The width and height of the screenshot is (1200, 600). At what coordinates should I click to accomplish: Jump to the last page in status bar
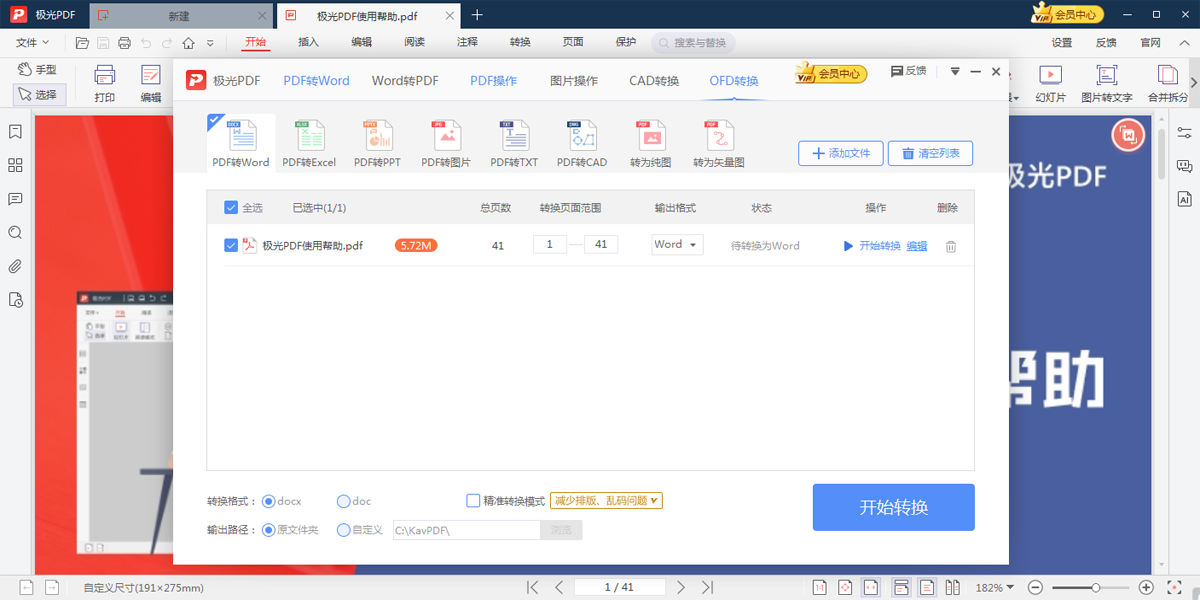click(707, 587)
